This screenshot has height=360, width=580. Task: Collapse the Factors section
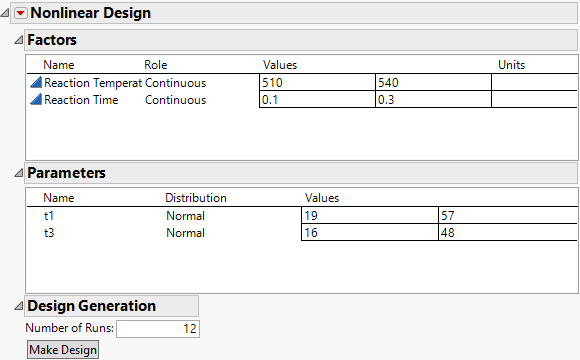click(18, 40)
